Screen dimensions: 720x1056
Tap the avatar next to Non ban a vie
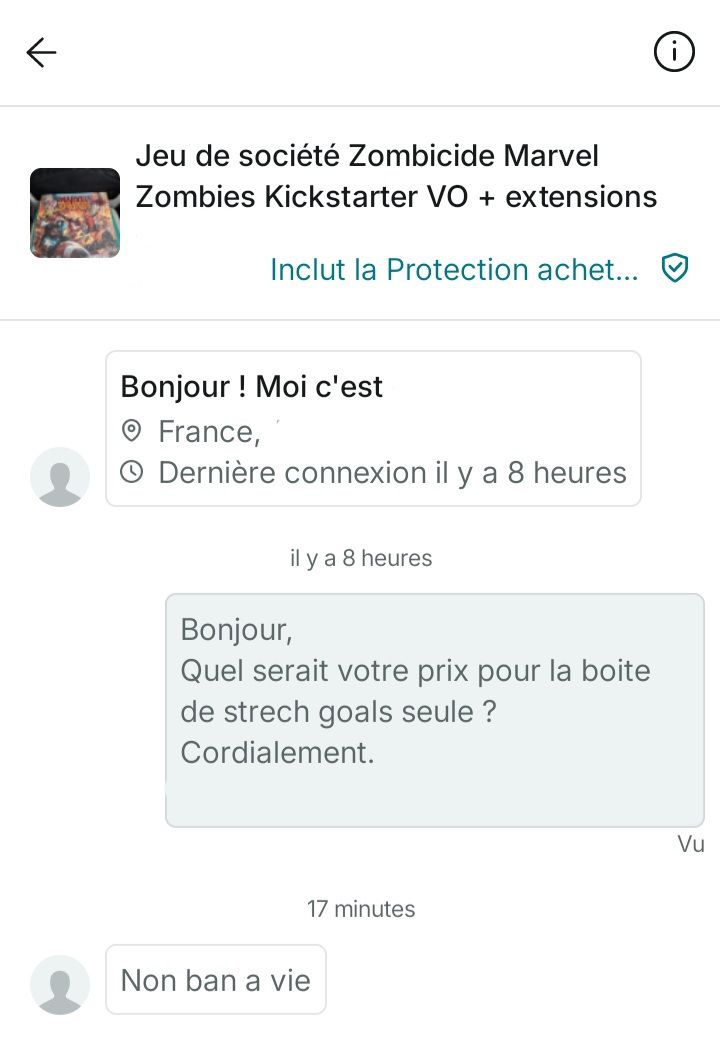(x=60, y=984)
